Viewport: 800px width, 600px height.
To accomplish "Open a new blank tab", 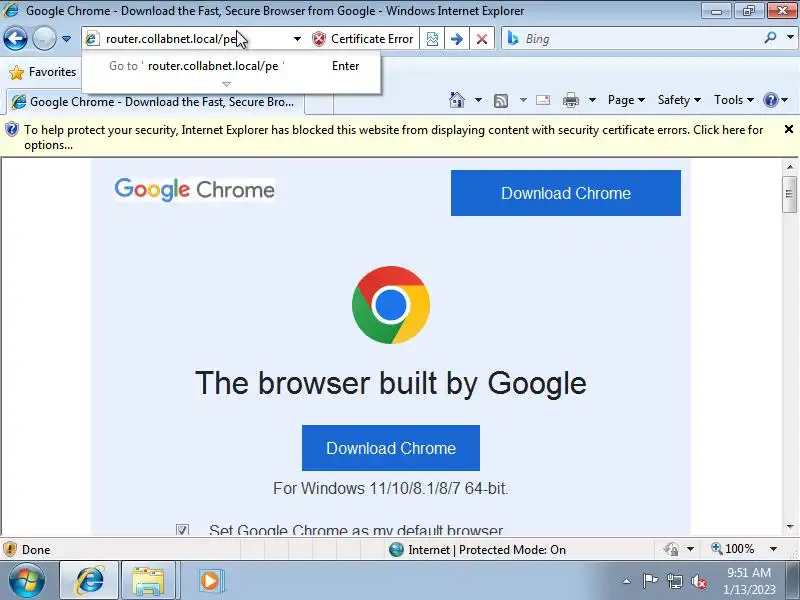I will pyautogui.click(x=319, y=103).
